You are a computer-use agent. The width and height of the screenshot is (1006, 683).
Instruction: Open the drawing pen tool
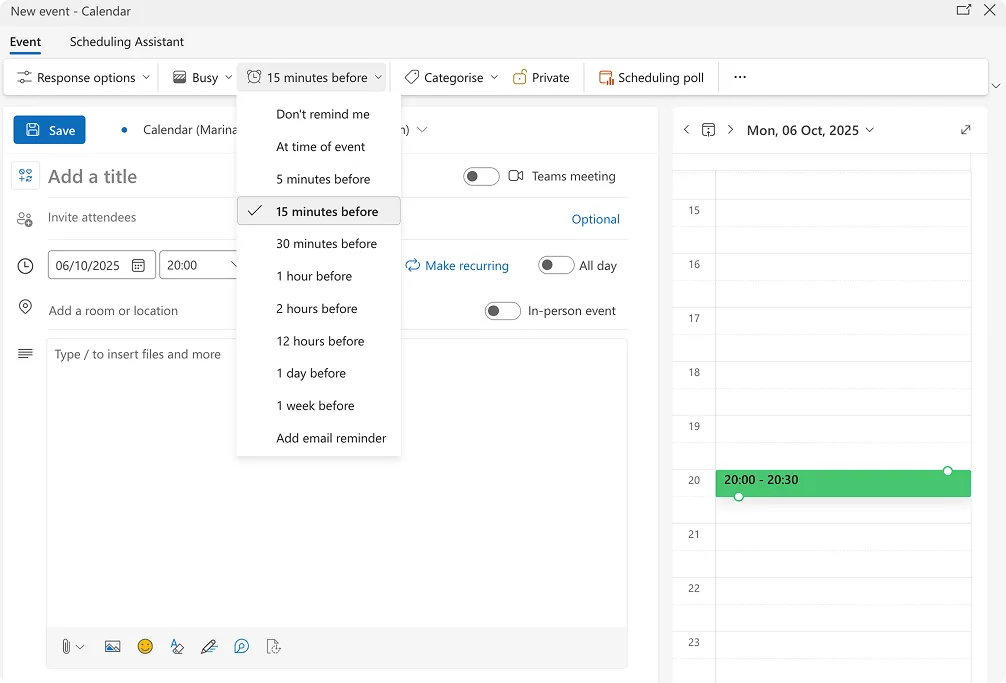tap(209, 646)
